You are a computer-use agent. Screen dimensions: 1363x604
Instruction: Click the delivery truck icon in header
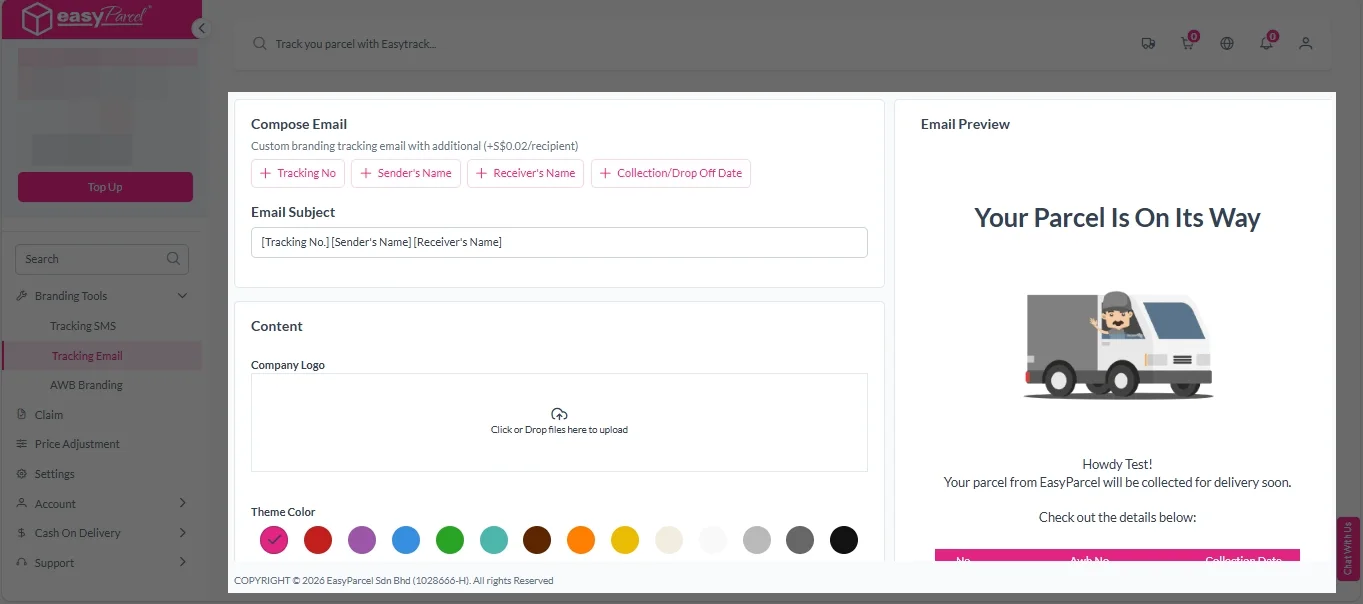coord(1148,44)
